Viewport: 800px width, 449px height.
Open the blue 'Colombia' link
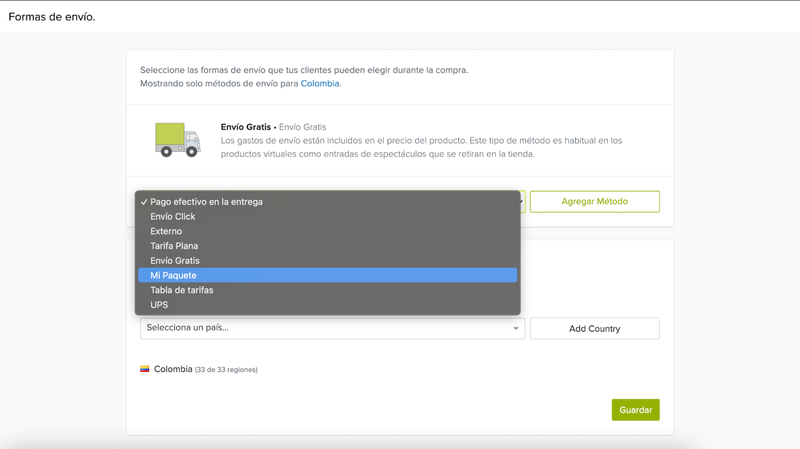click(x=320, y=84)
